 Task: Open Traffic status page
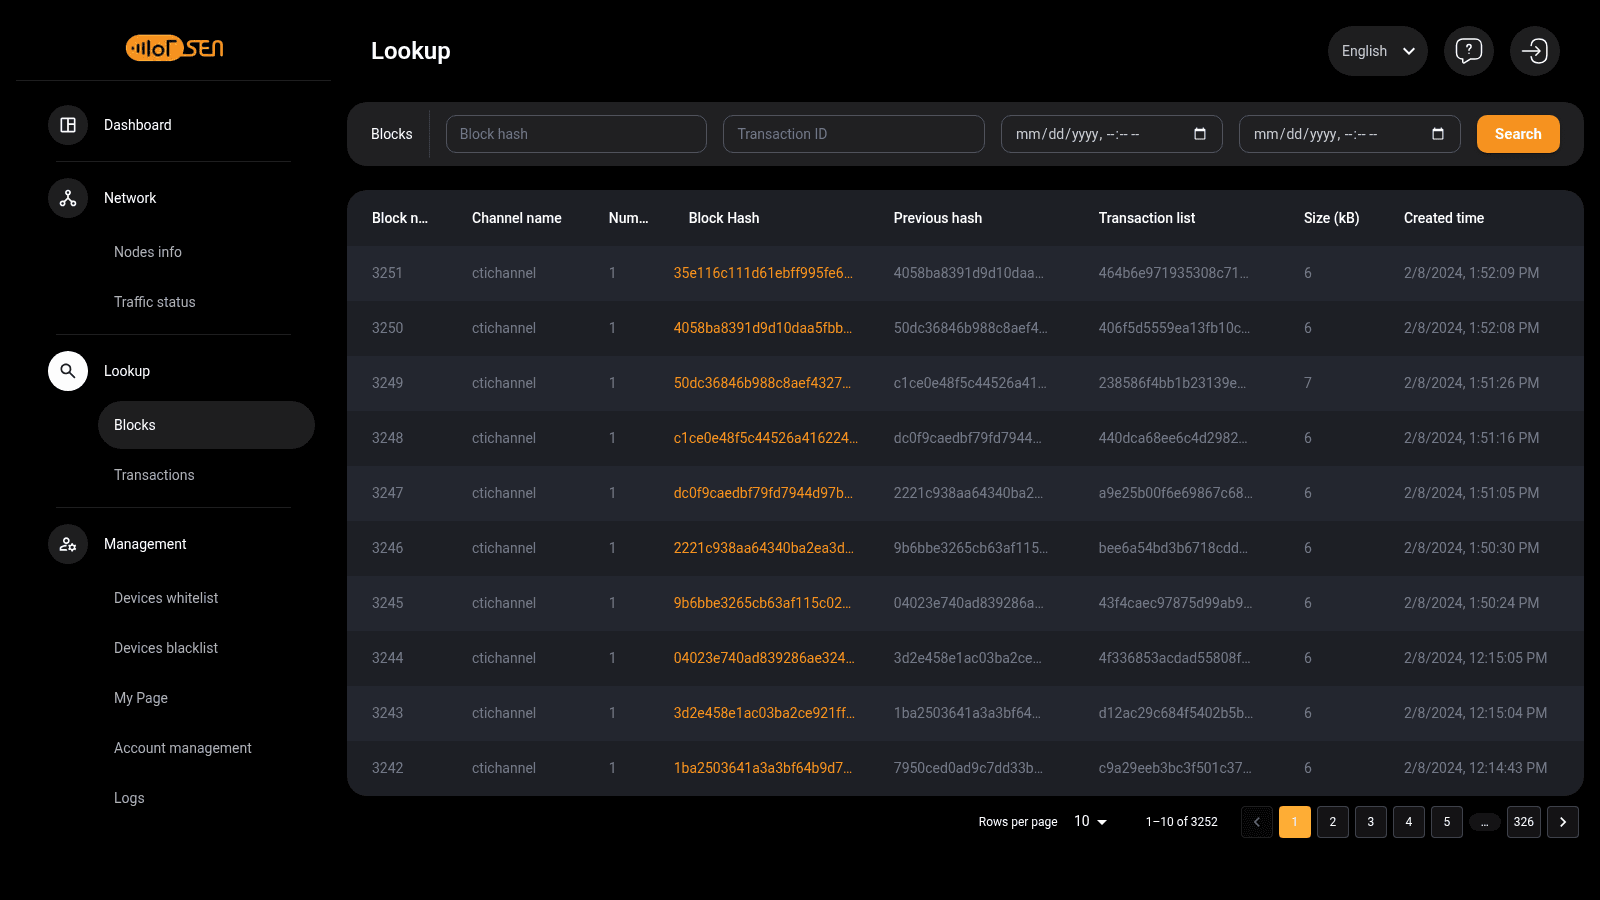[x=155, y=302]
